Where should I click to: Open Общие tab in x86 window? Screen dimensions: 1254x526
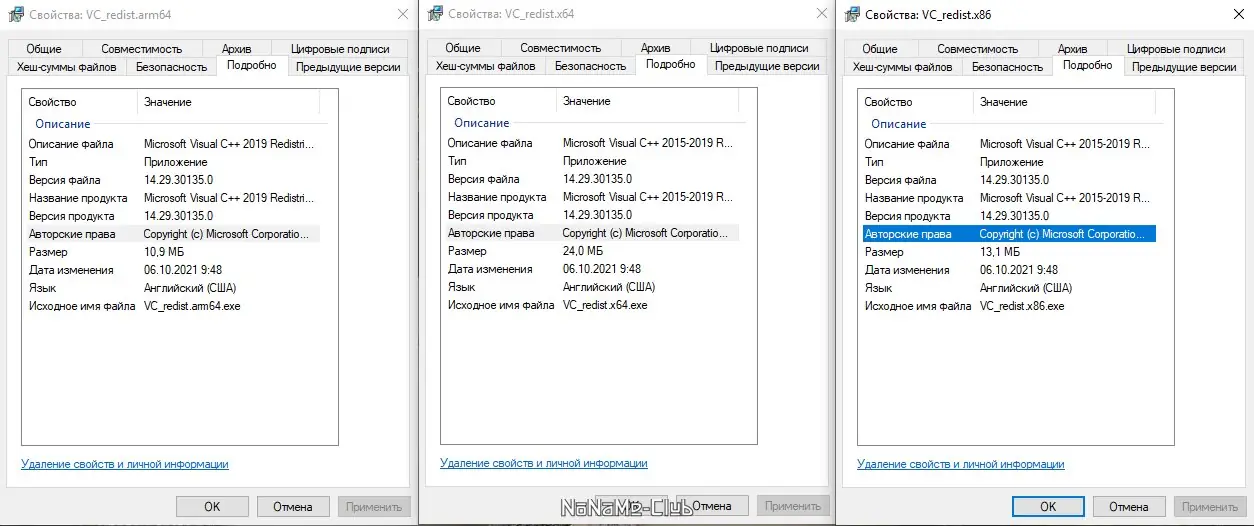coord(880,48)
